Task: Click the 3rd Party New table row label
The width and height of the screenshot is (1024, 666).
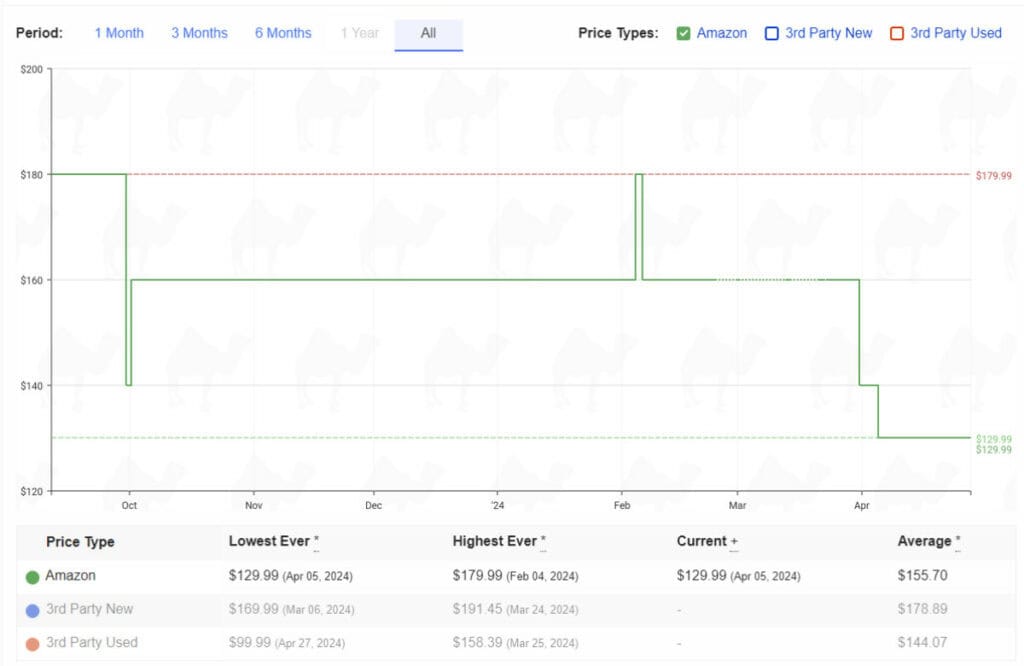Action: 89,609
